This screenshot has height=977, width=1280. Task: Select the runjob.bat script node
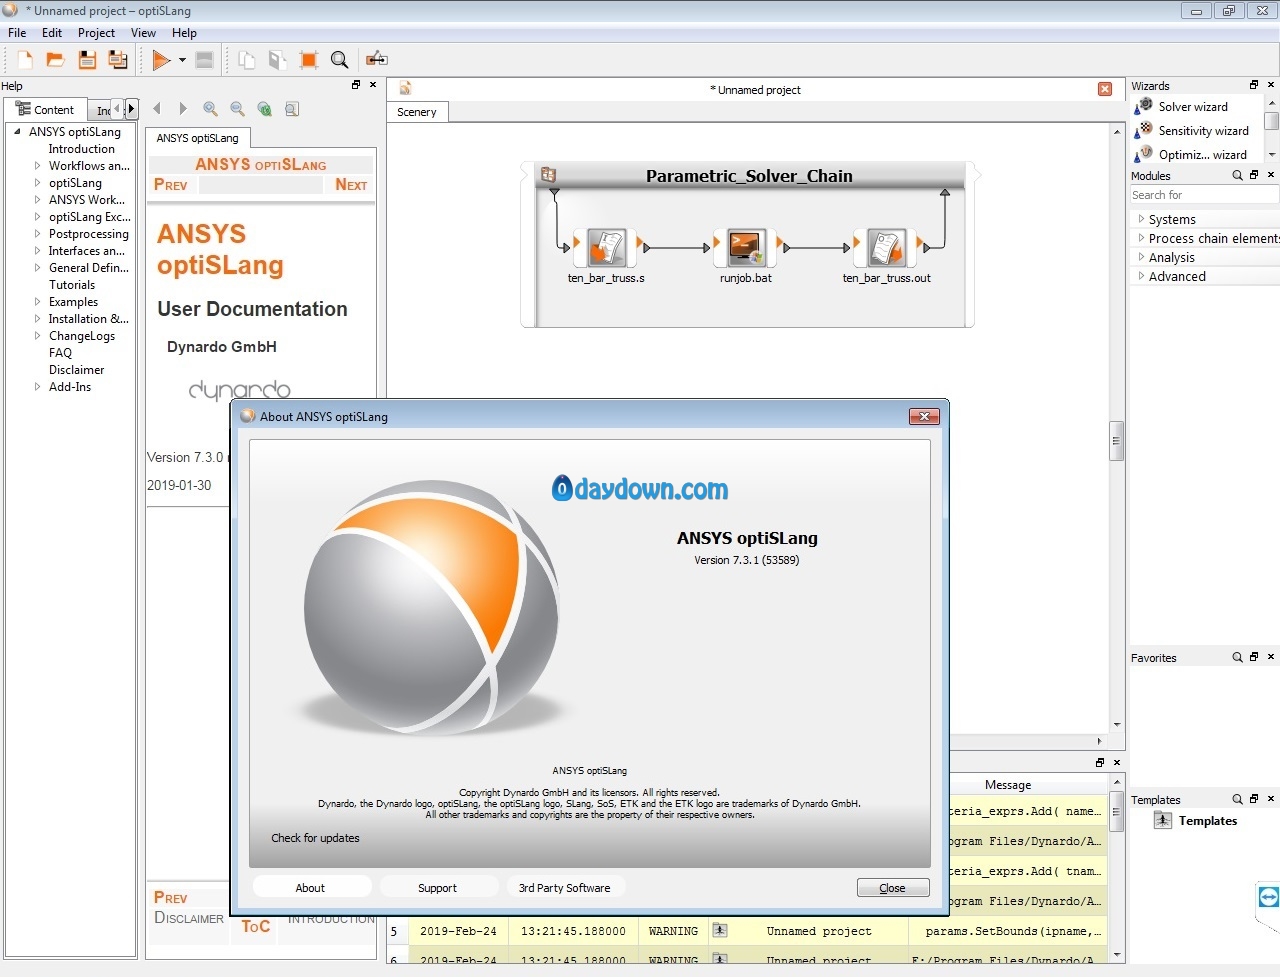pos(746,246)
